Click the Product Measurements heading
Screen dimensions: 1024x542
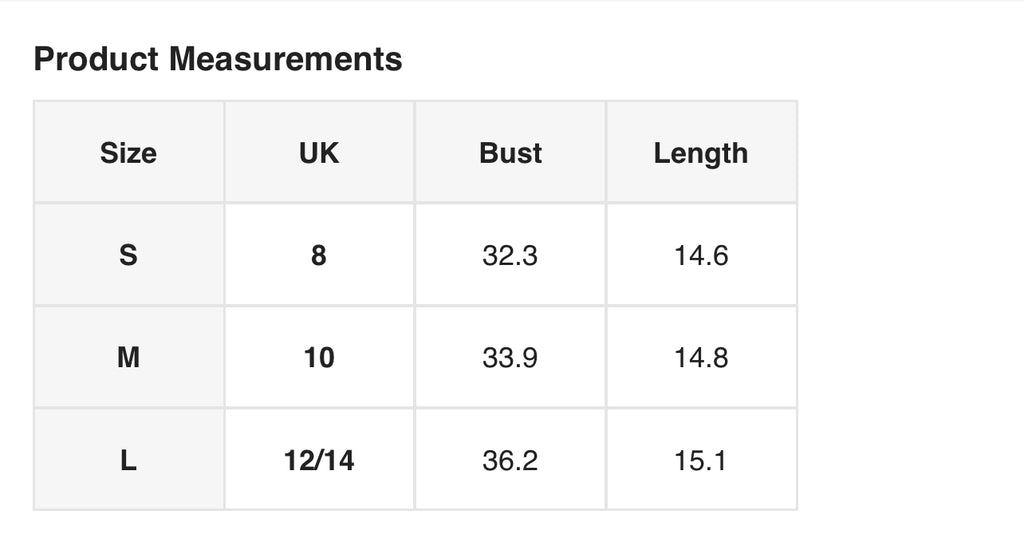point(217,59)
